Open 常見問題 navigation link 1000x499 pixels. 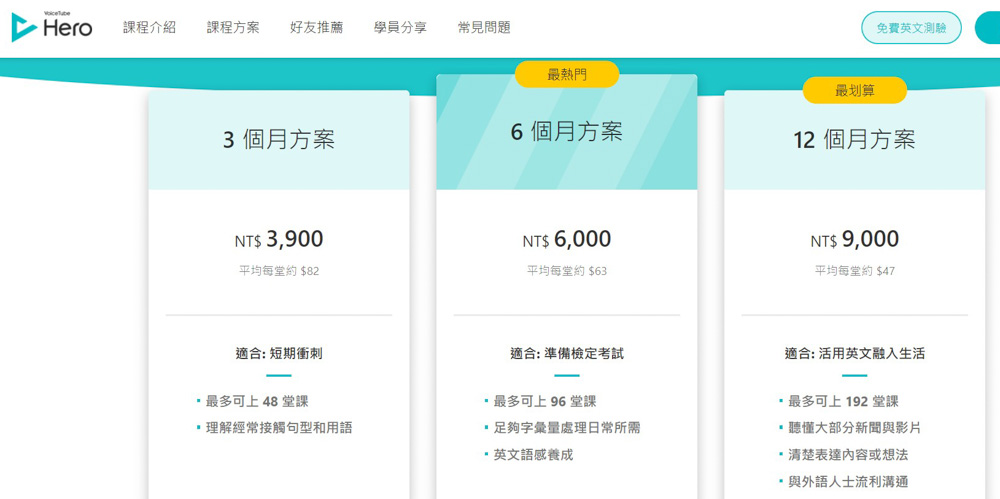[x=483, y=28]
